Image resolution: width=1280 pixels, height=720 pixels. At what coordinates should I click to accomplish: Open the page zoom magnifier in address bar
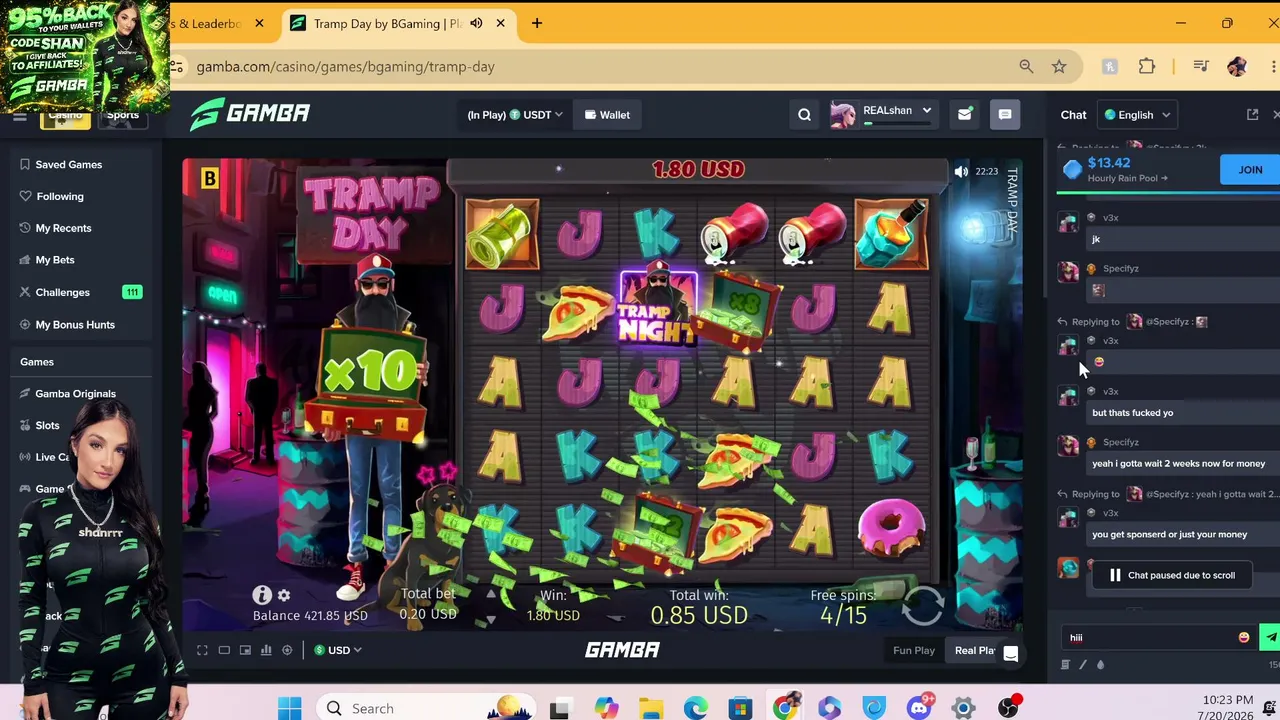[1026, 67]
